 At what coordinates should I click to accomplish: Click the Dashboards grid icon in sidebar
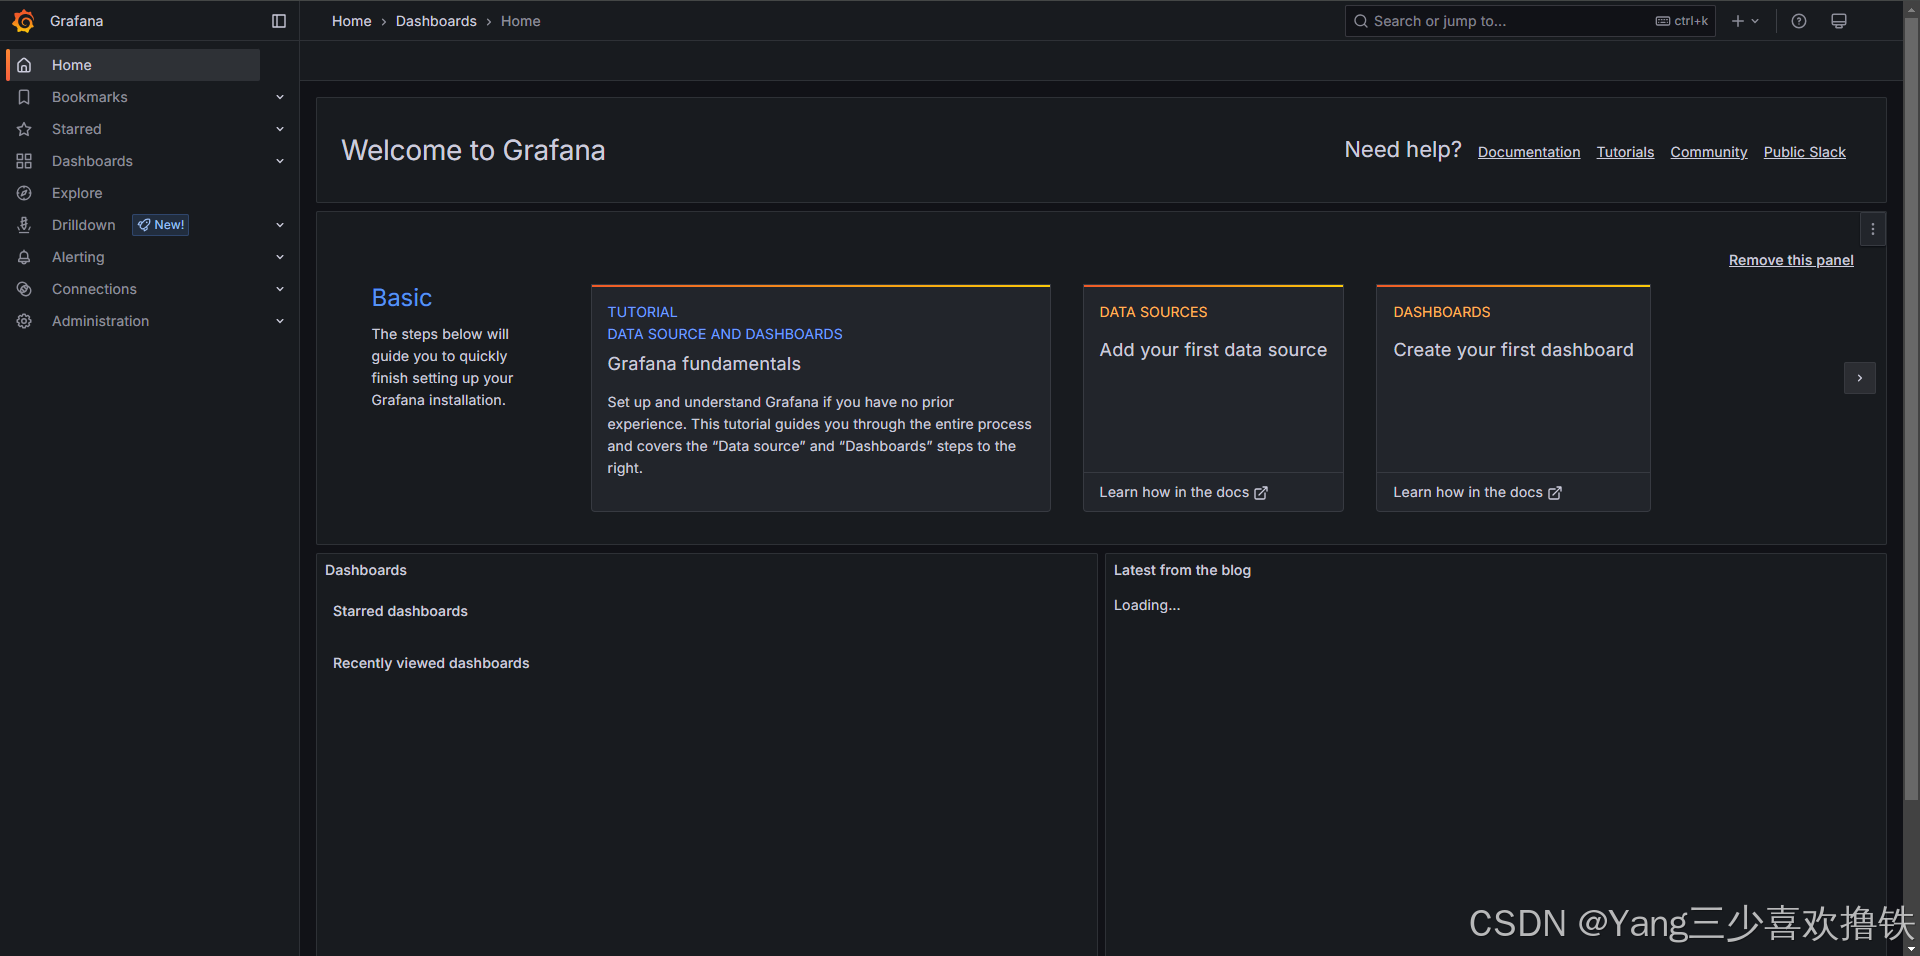(x=24, y=161)
